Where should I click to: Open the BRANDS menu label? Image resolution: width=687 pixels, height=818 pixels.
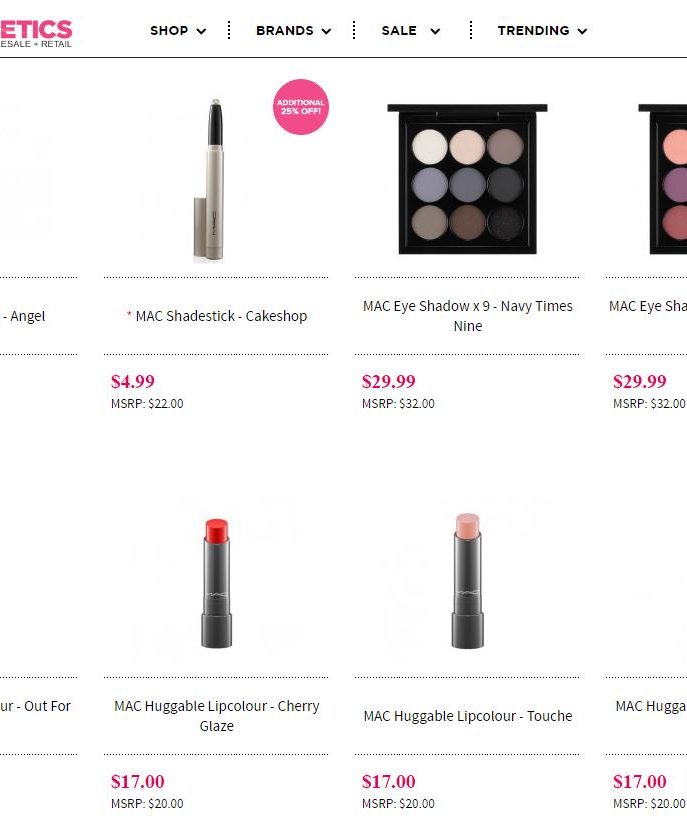coord(285,30)
